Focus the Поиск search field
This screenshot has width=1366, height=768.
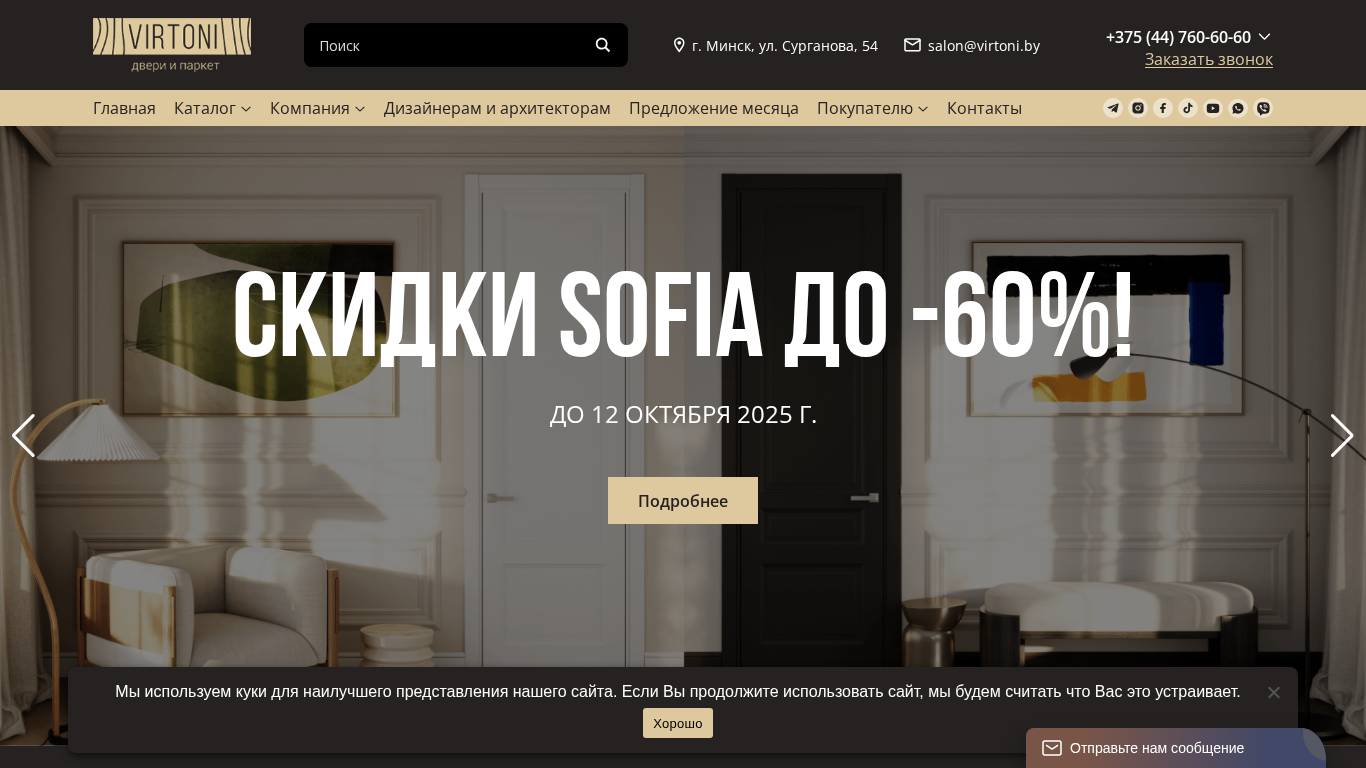[448, 45]
